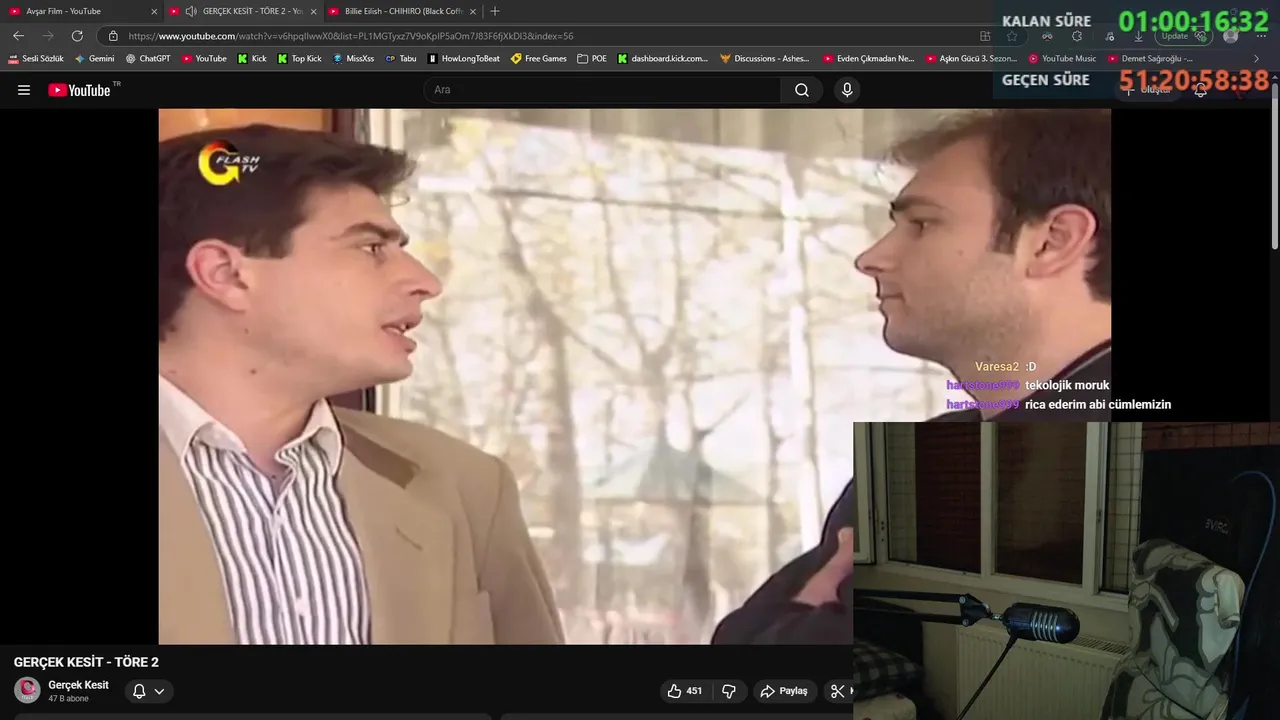The image size is (1280, 720).
Task: Open the Aşkın Gücü 3. Sezon bookmark
Action: tap(972, 59)
